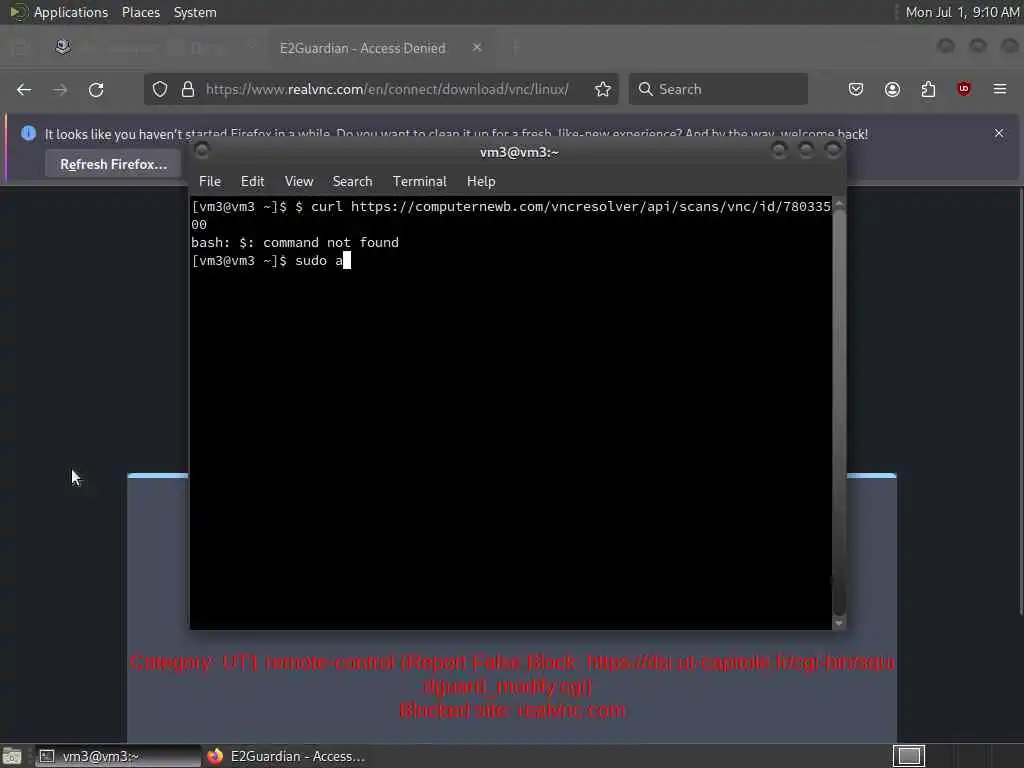Open the extensions puzzle icon

[928, 89]
